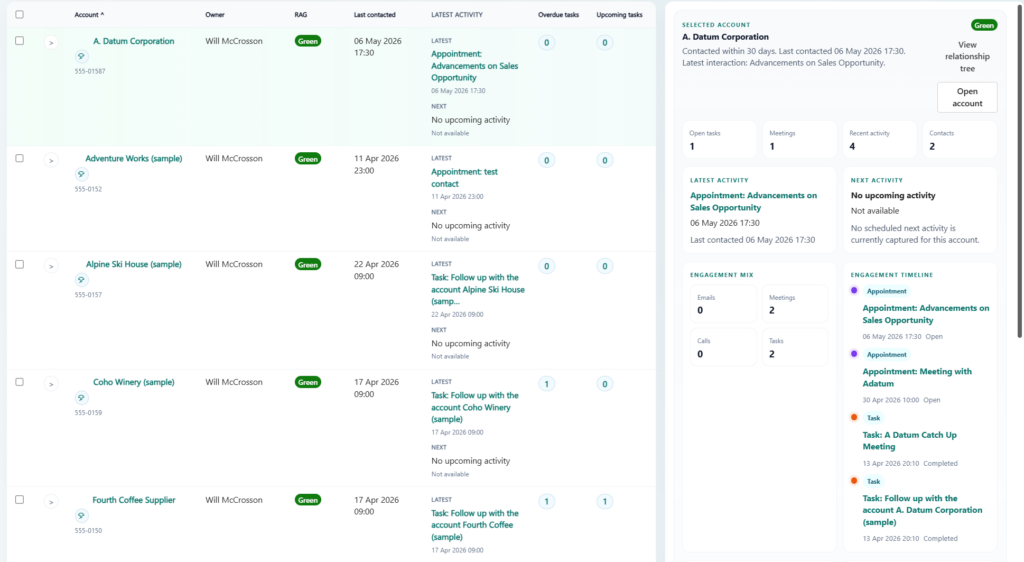This screenshot has height=562, width=1024.
Task: Expand the Fourth Coffee Supplier row chevron
Action: 51,501
